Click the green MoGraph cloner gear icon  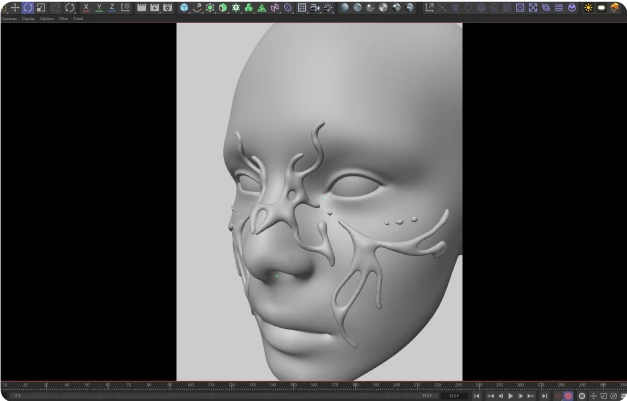(236, 8)
